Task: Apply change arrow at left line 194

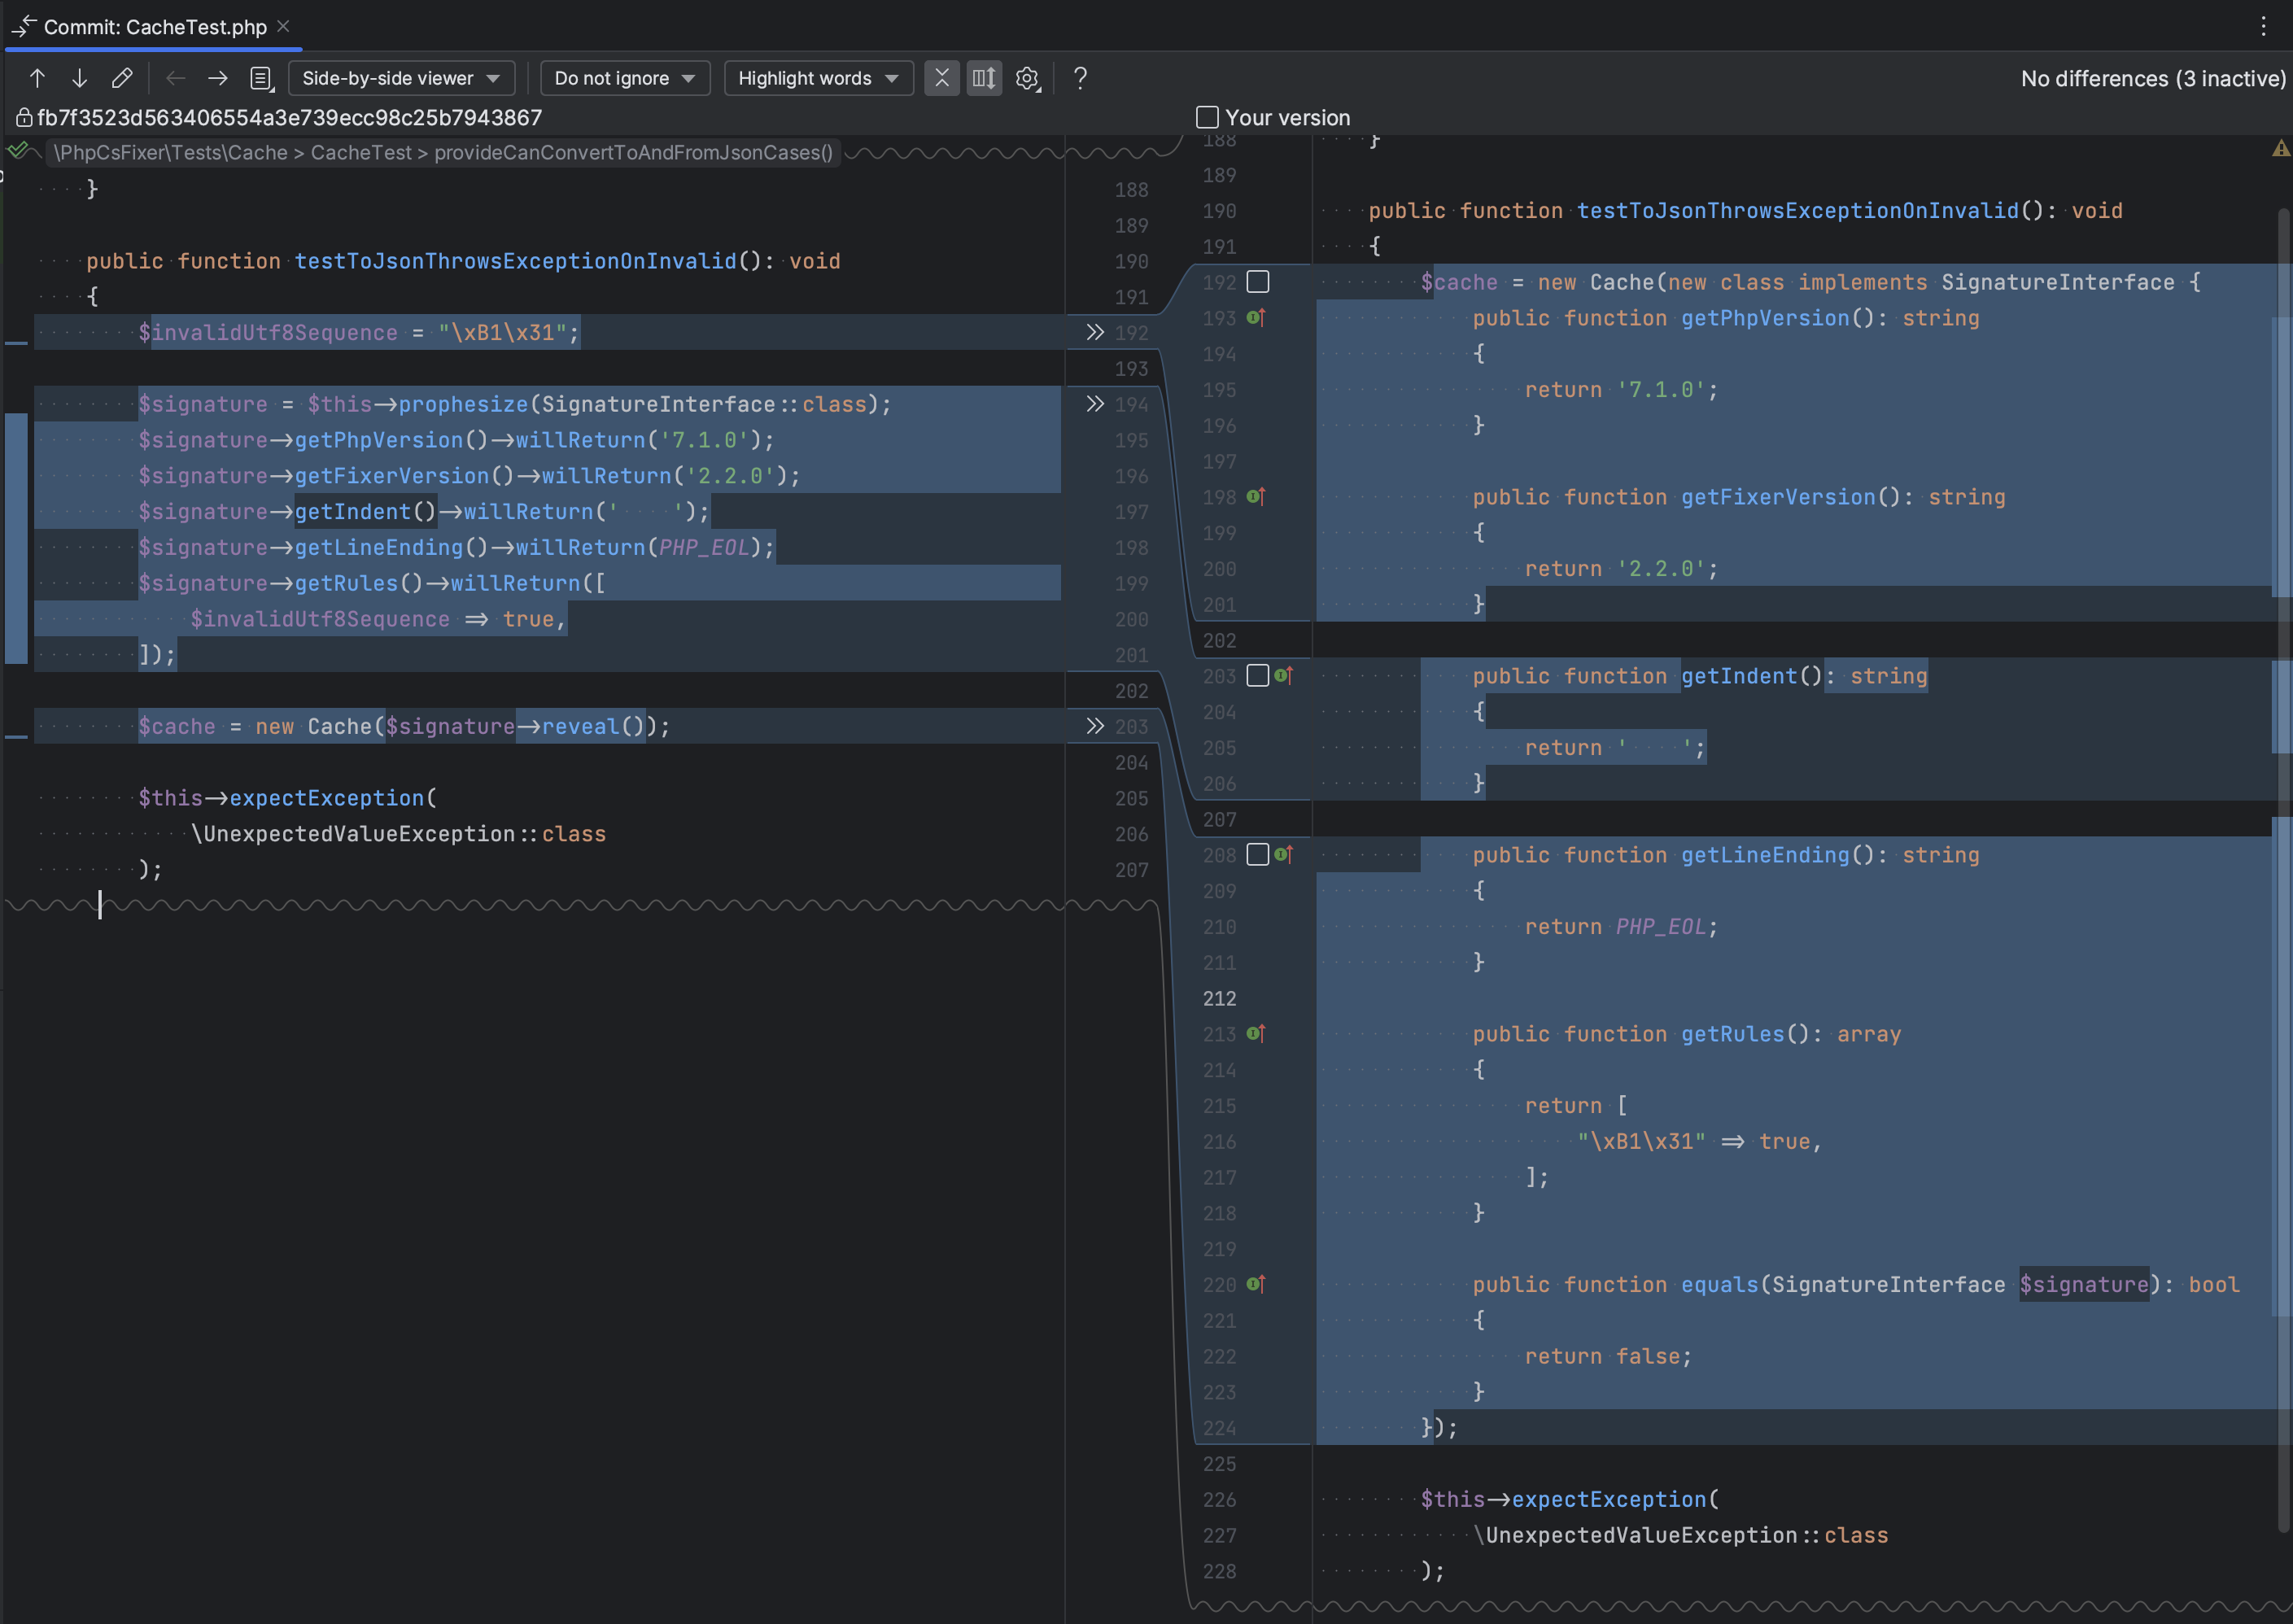Action: [1095, 404]
